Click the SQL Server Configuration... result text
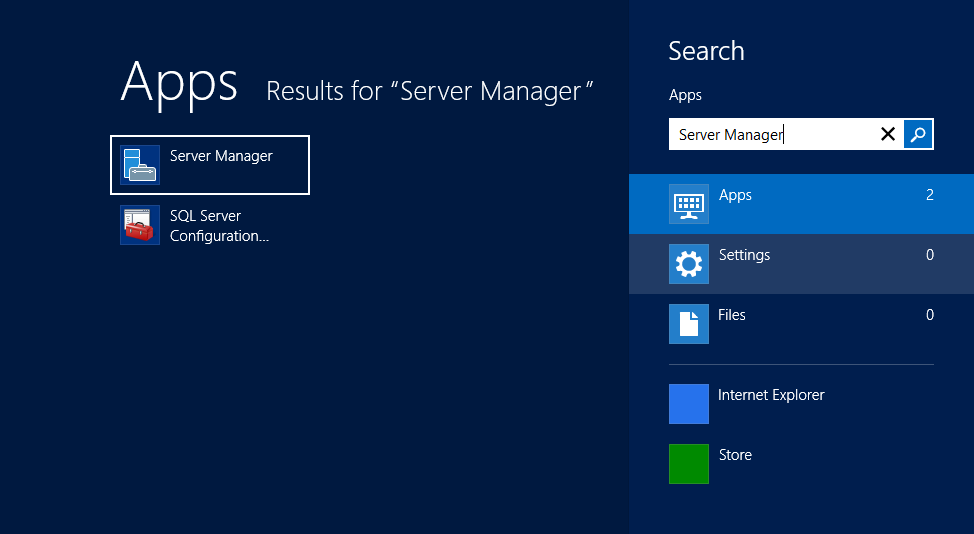974x534 pixels. (x=219, y=226)
